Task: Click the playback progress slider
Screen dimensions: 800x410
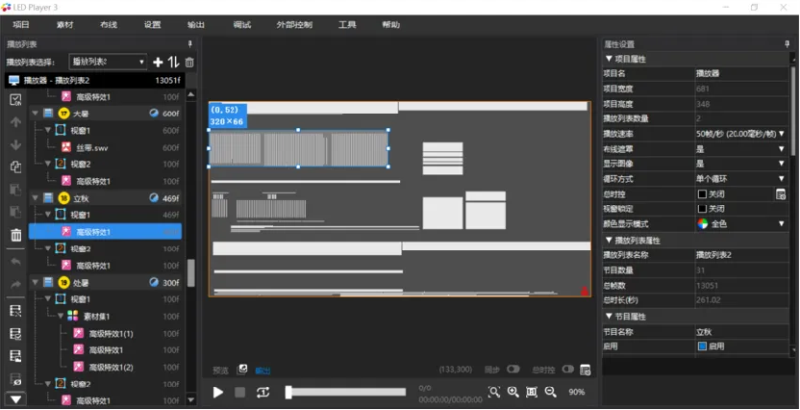Action: point(345,392)
